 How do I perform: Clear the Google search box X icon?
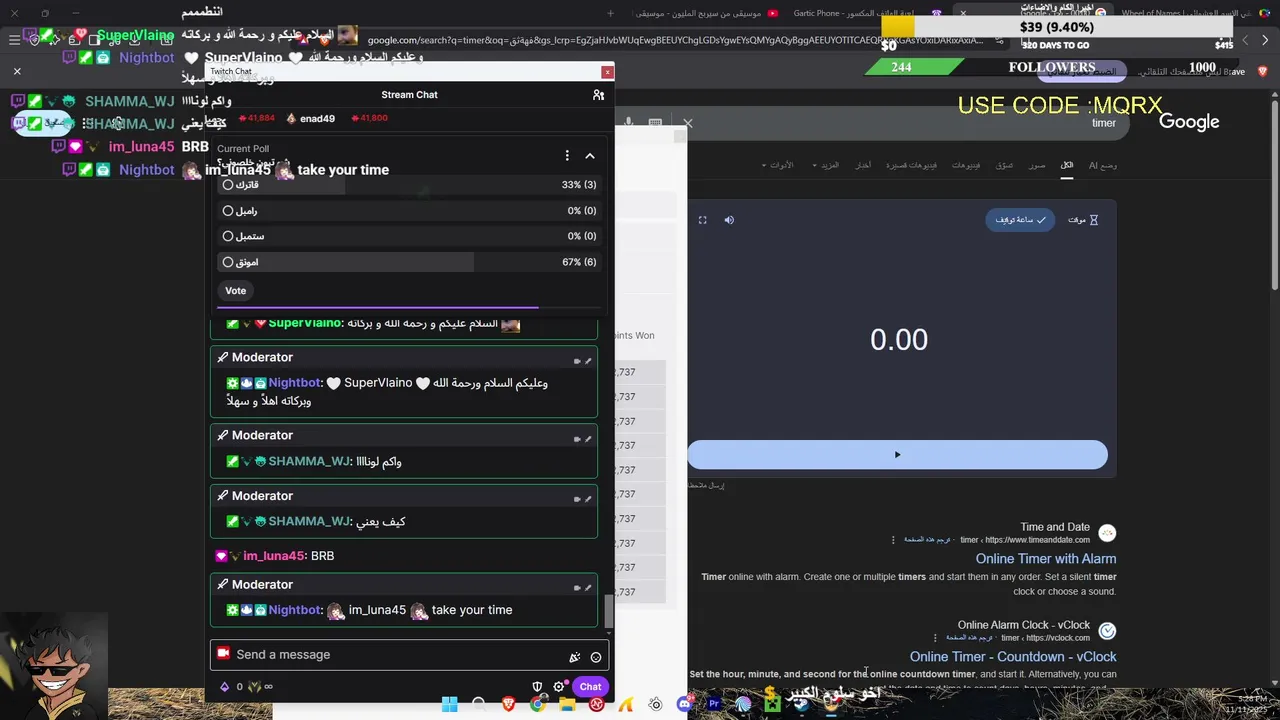click(x=687, y=123)
